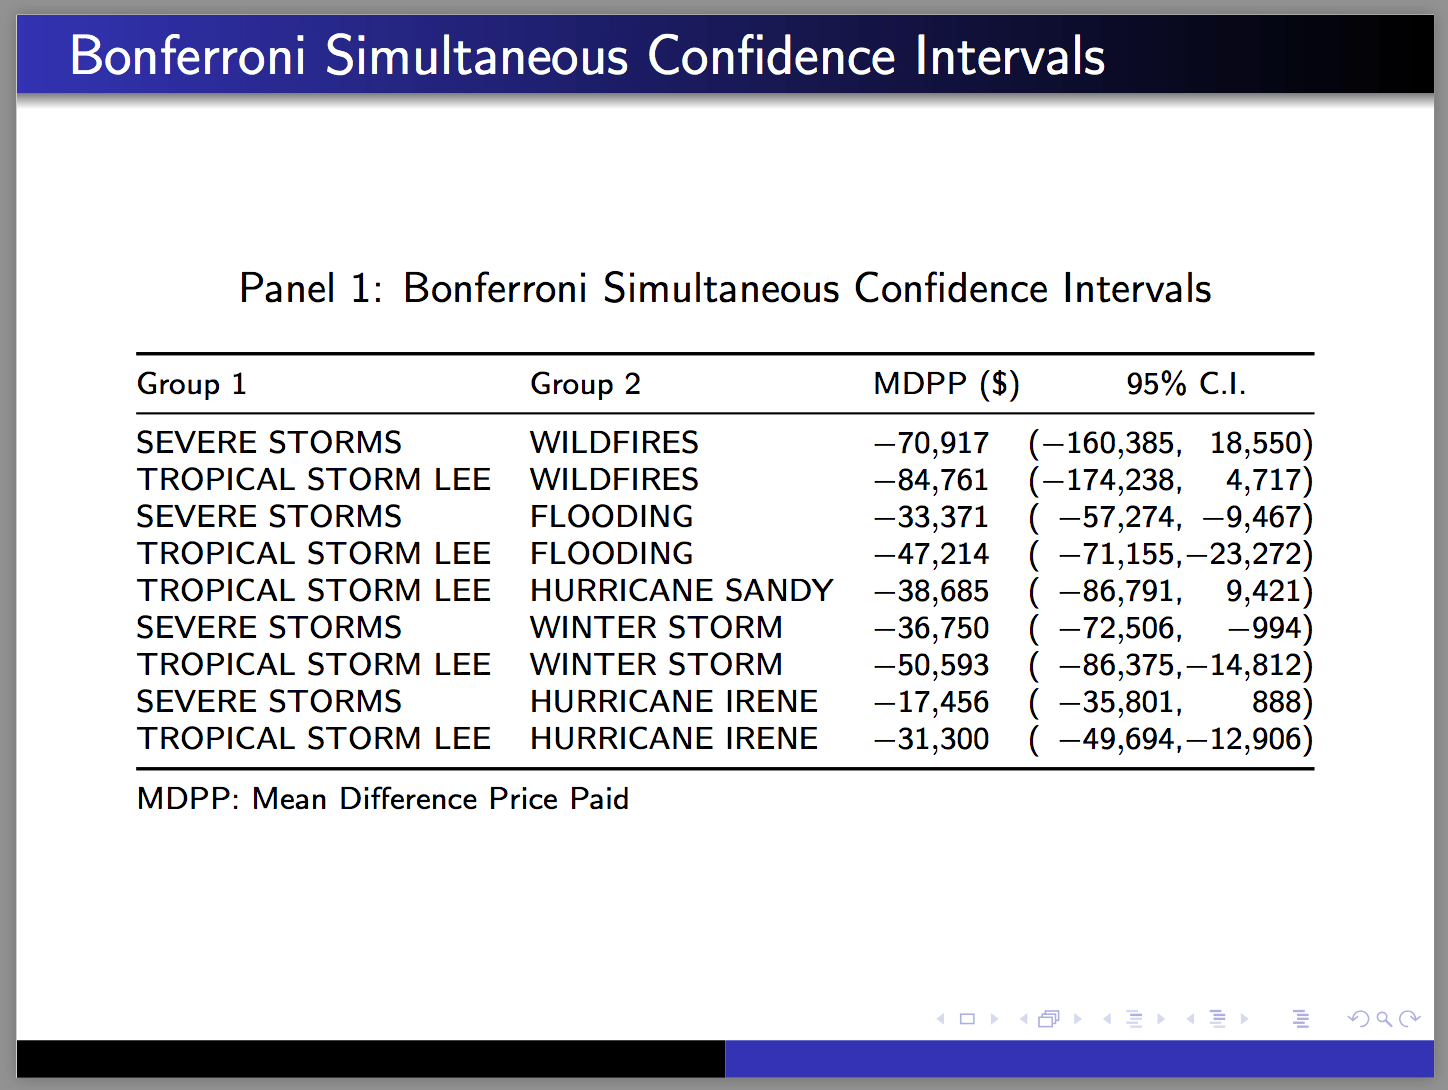Image resolution: width=1448 pixels, height=1090 pixels.
Task: Click the interval (−57,274, −9,467)
Action: point(1171,517)
